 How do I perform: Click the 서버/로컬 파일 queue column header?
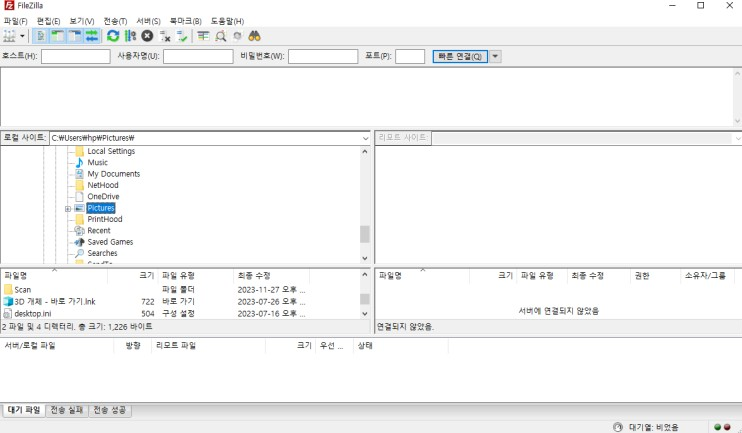coord(57,345)
